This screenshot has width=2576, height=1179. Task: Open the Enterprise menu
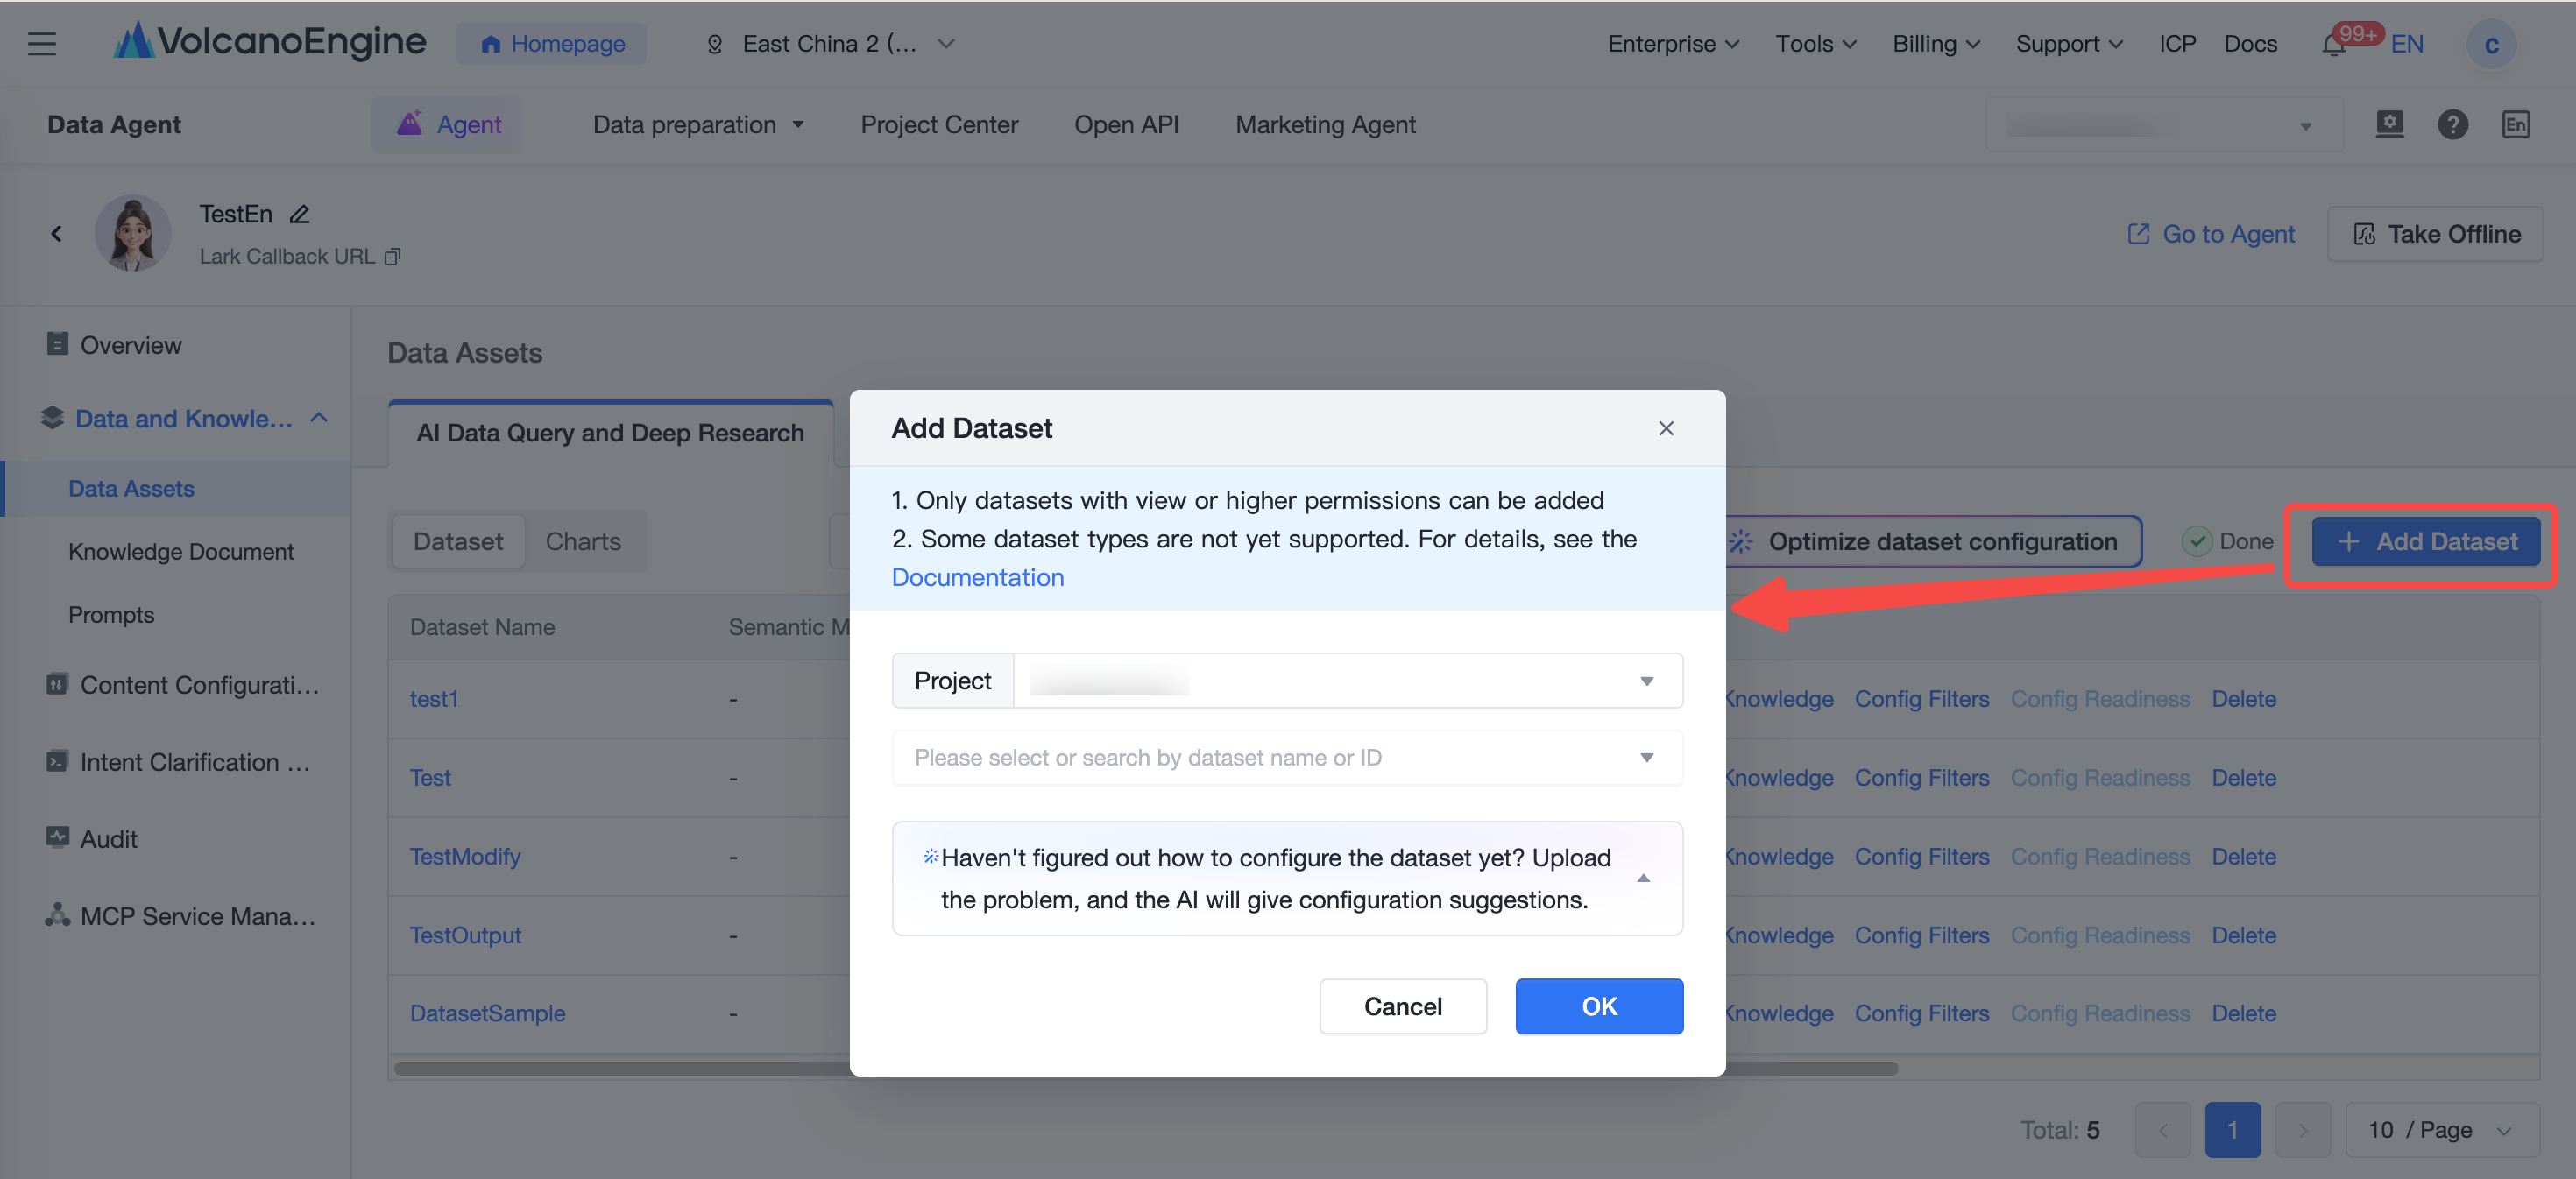(1673, 44)
